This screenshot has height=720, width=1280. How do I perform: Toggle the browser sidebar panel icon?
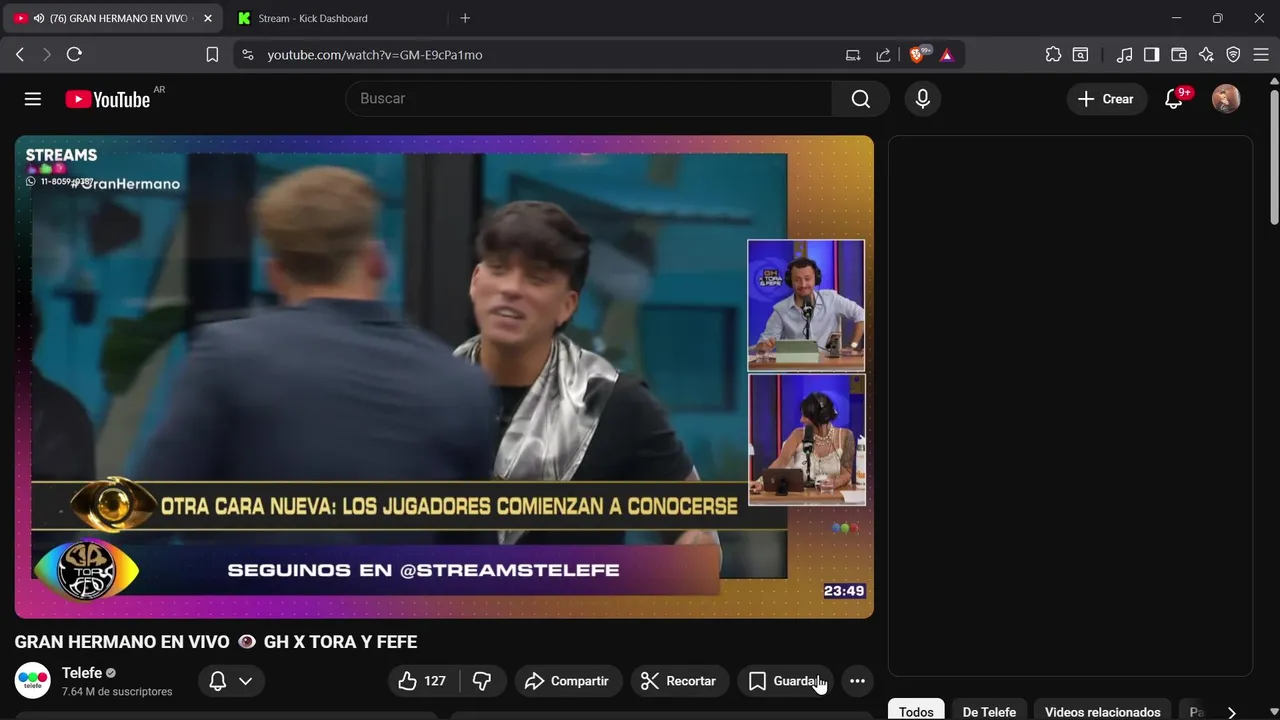point(1152,55)
